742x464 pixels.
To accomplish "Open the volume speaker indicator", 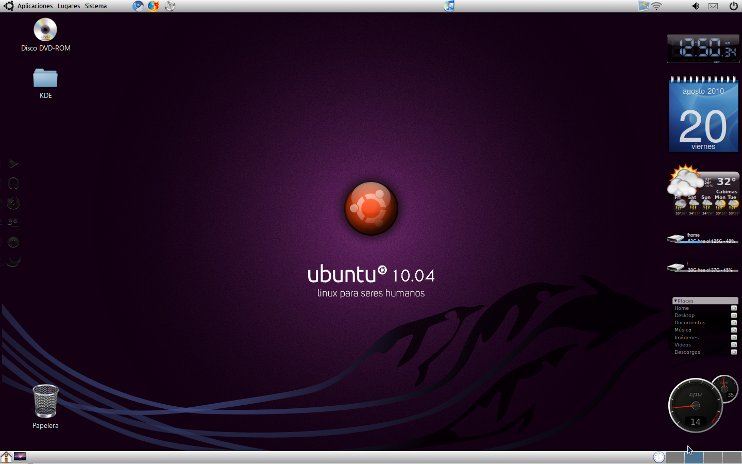I will (x=696, y=6).
